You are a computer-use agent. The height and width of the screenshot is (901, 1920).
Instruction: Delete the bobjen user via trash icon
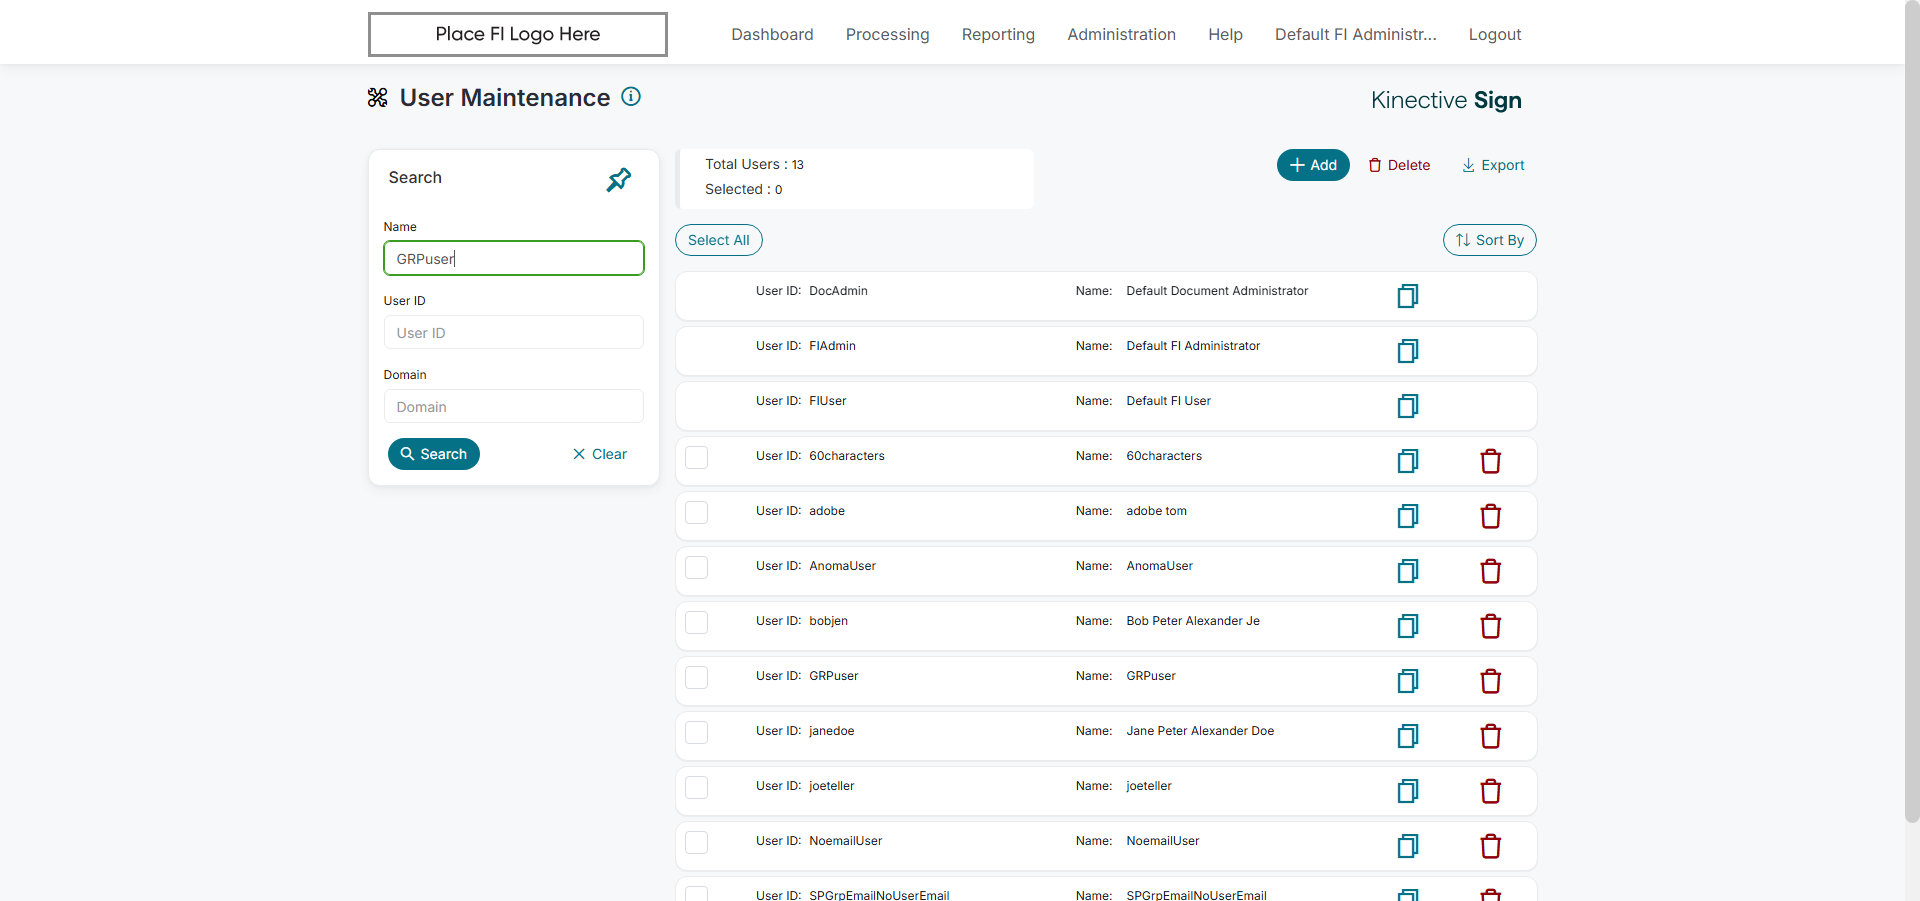pyautogui.click(x=1491, y=626)
